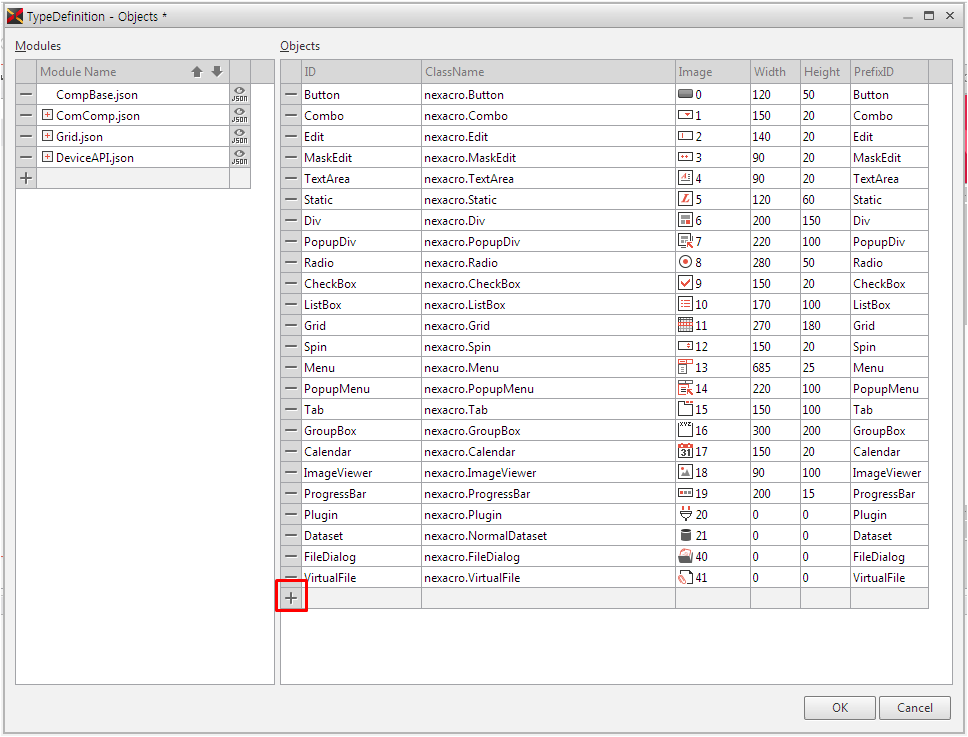The image size is (968, 737).
Task: Click the ClassName column header
Action: [547, 72]
